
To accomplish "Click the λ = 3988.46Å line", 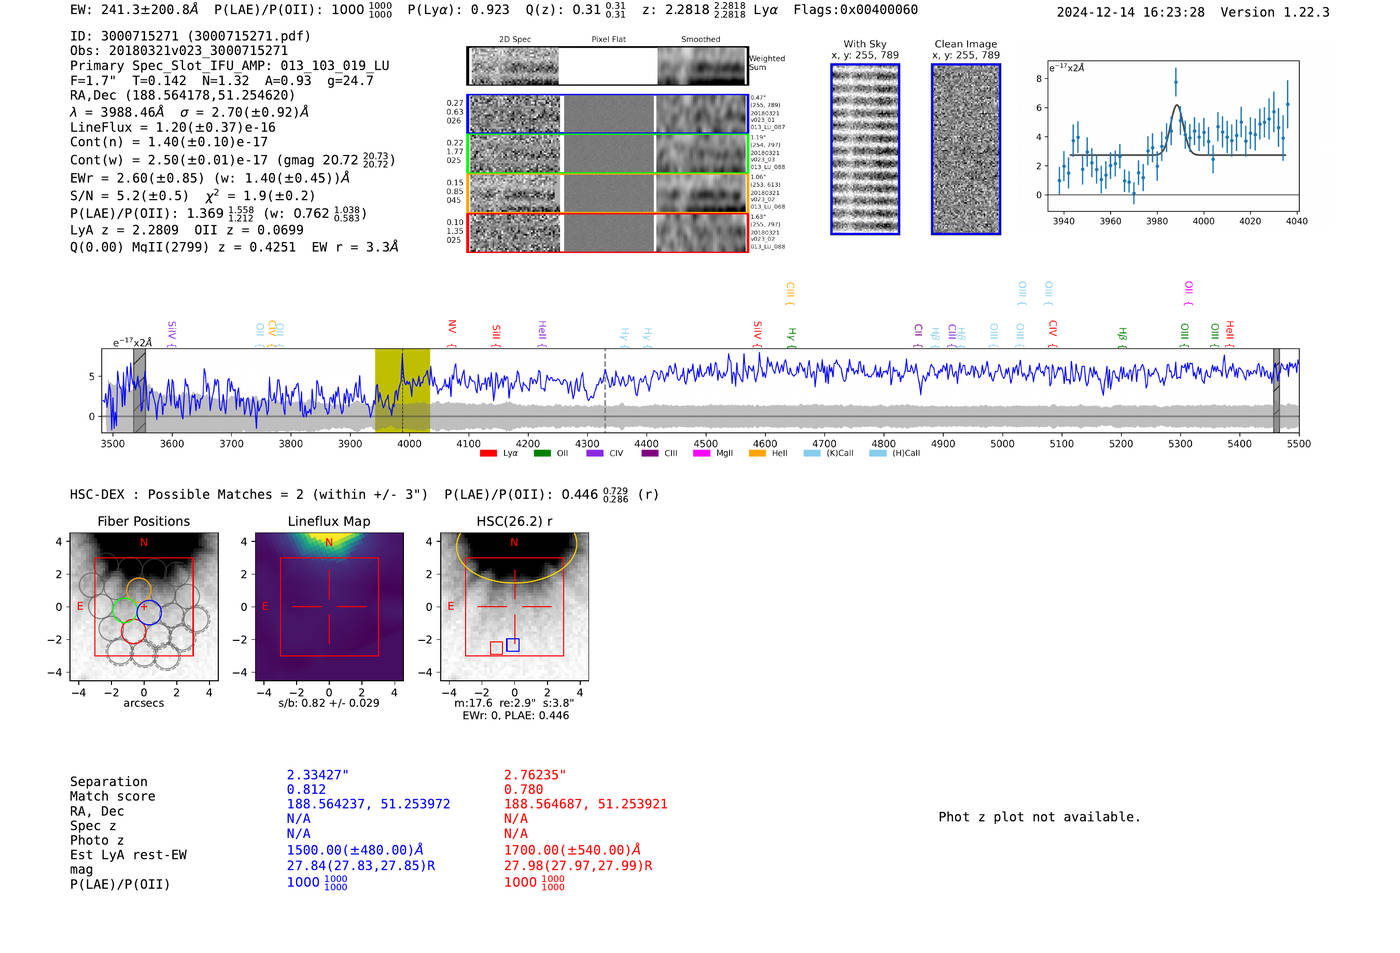I will tap(190, 112).
